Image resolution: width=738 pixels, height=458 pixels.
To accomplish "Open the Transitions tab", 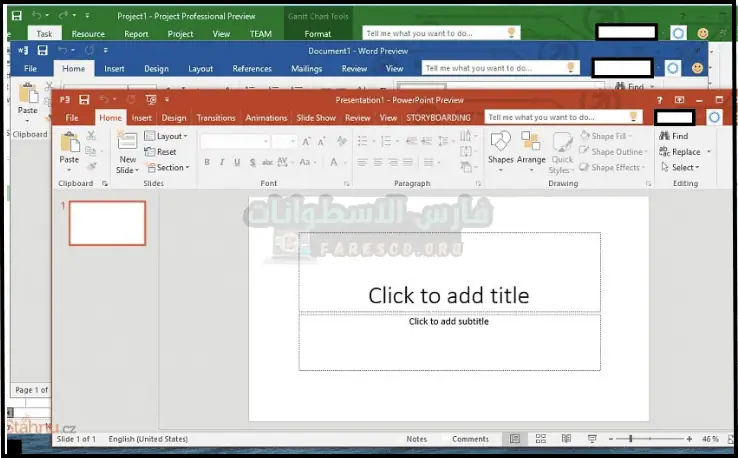I will coord(216,118).
